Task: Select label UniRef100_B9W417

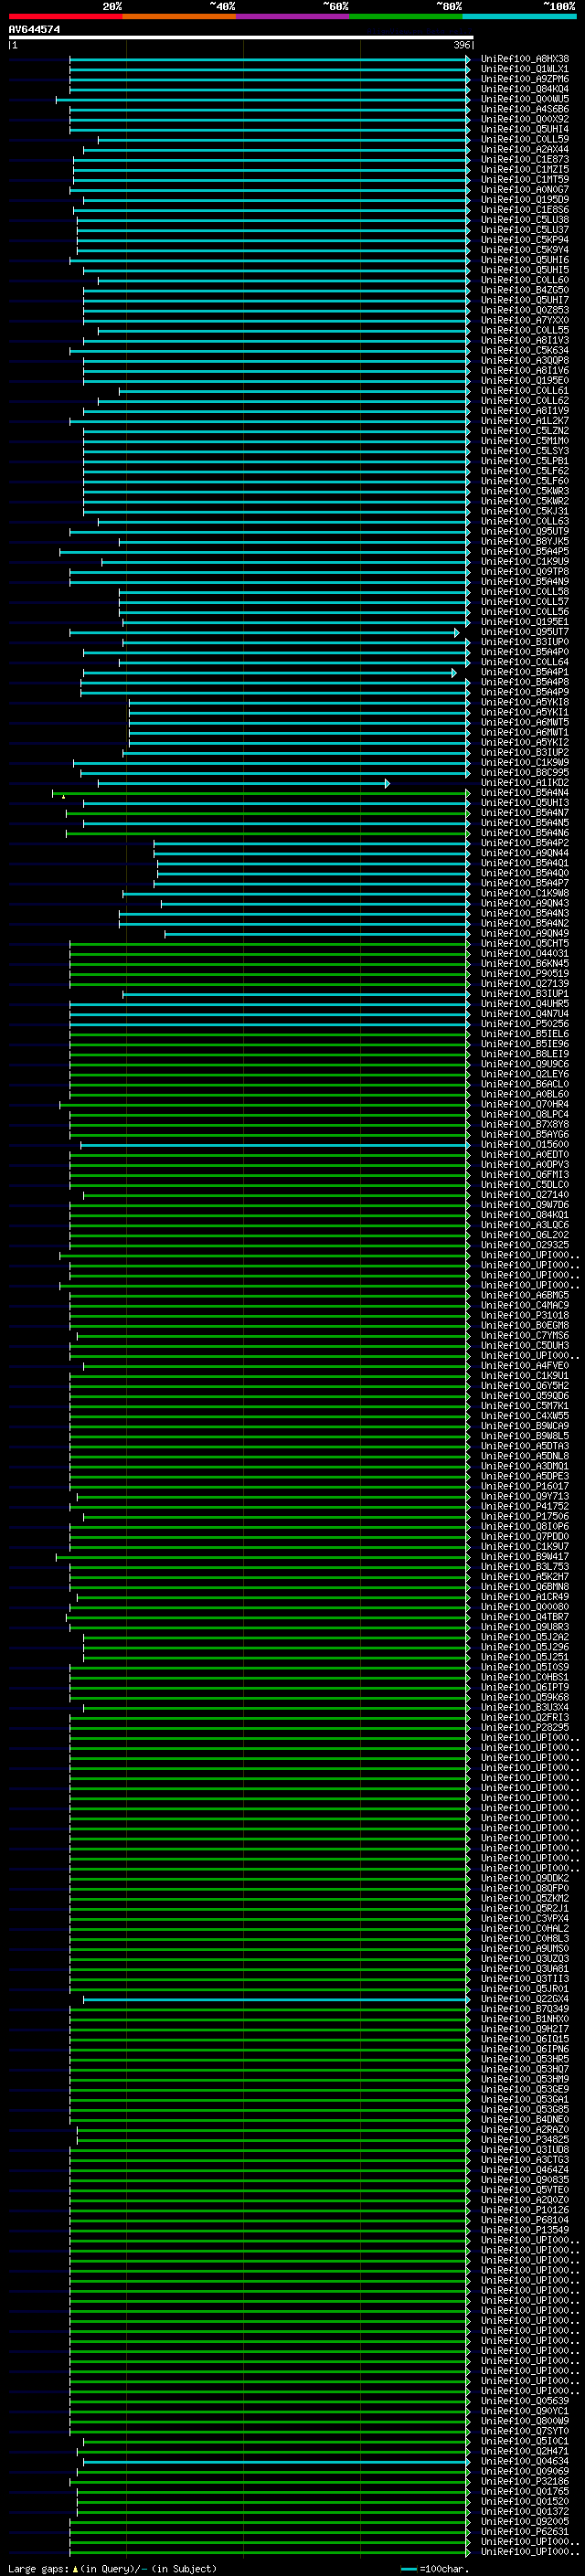Action: 525,1556
